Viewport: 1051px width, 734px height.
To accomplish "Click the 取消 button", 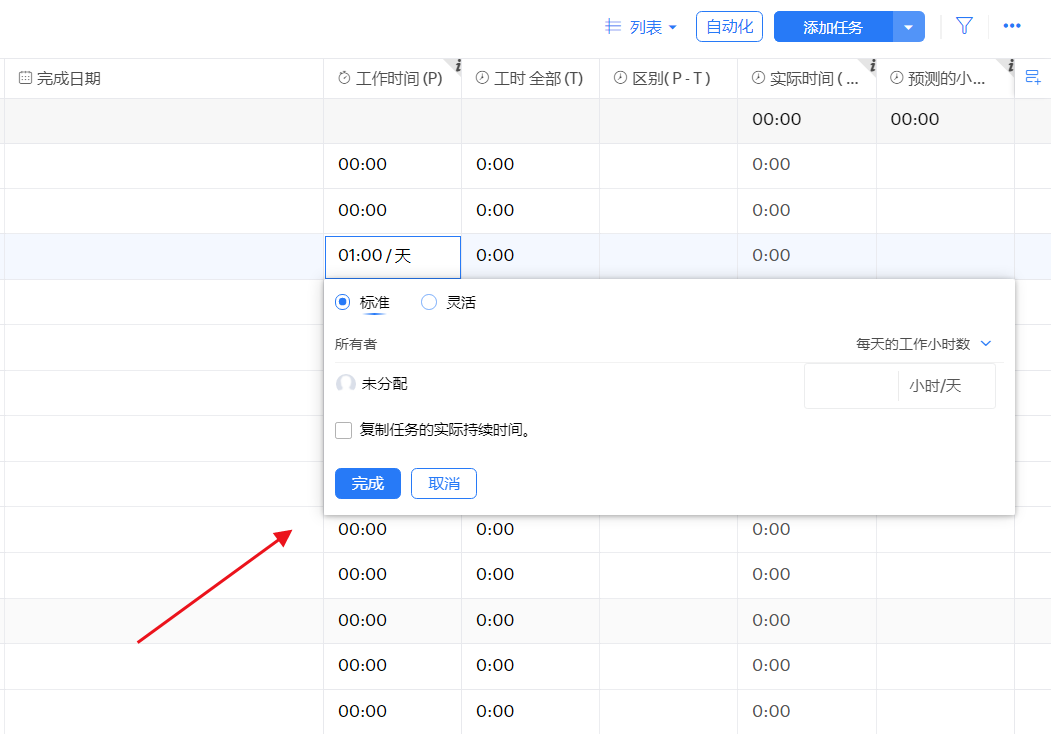I will [444, 483].
